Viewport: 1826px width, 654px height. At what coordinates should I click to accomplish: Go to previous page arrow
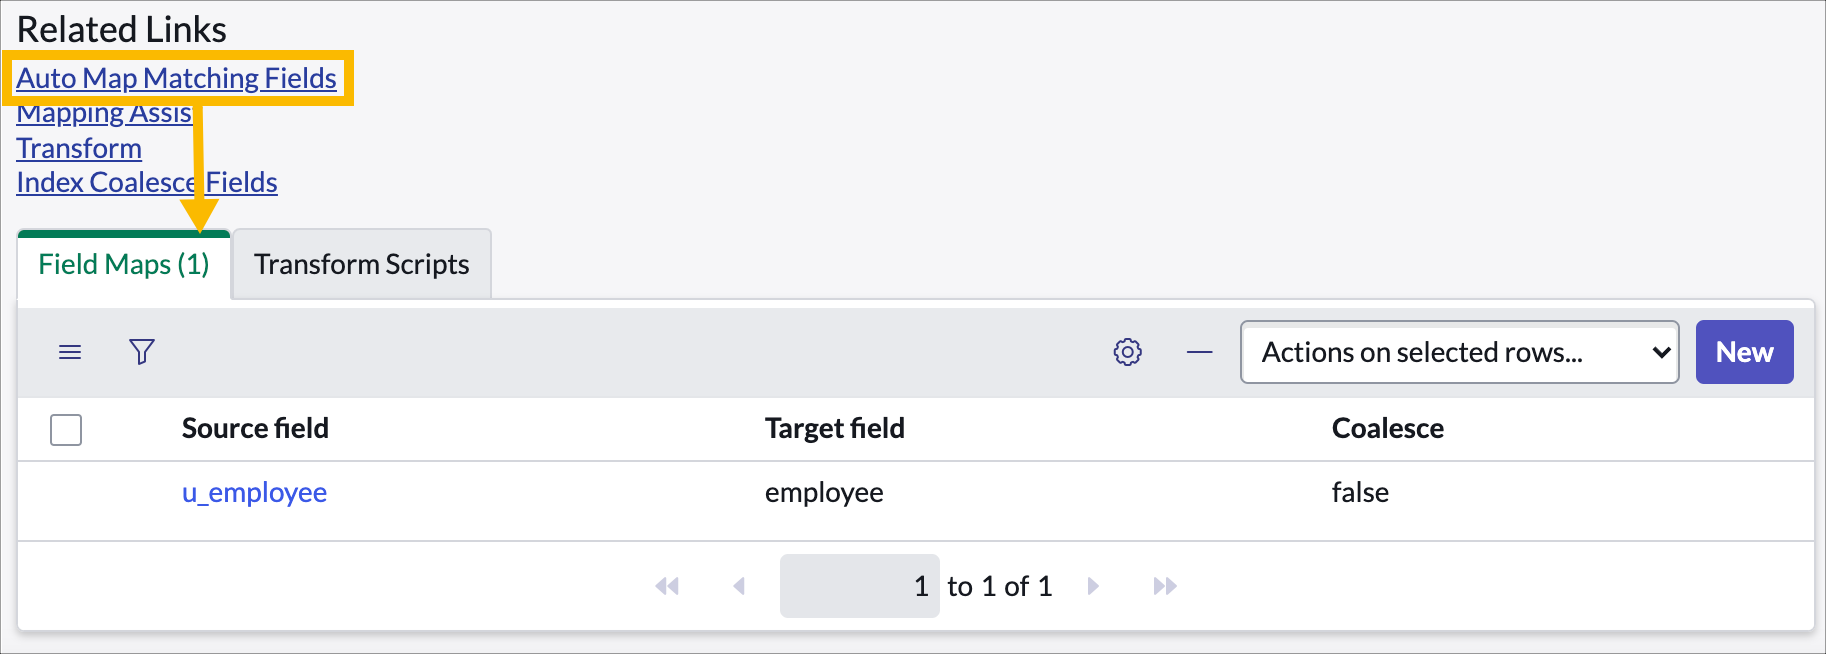(x=739, y=586)
